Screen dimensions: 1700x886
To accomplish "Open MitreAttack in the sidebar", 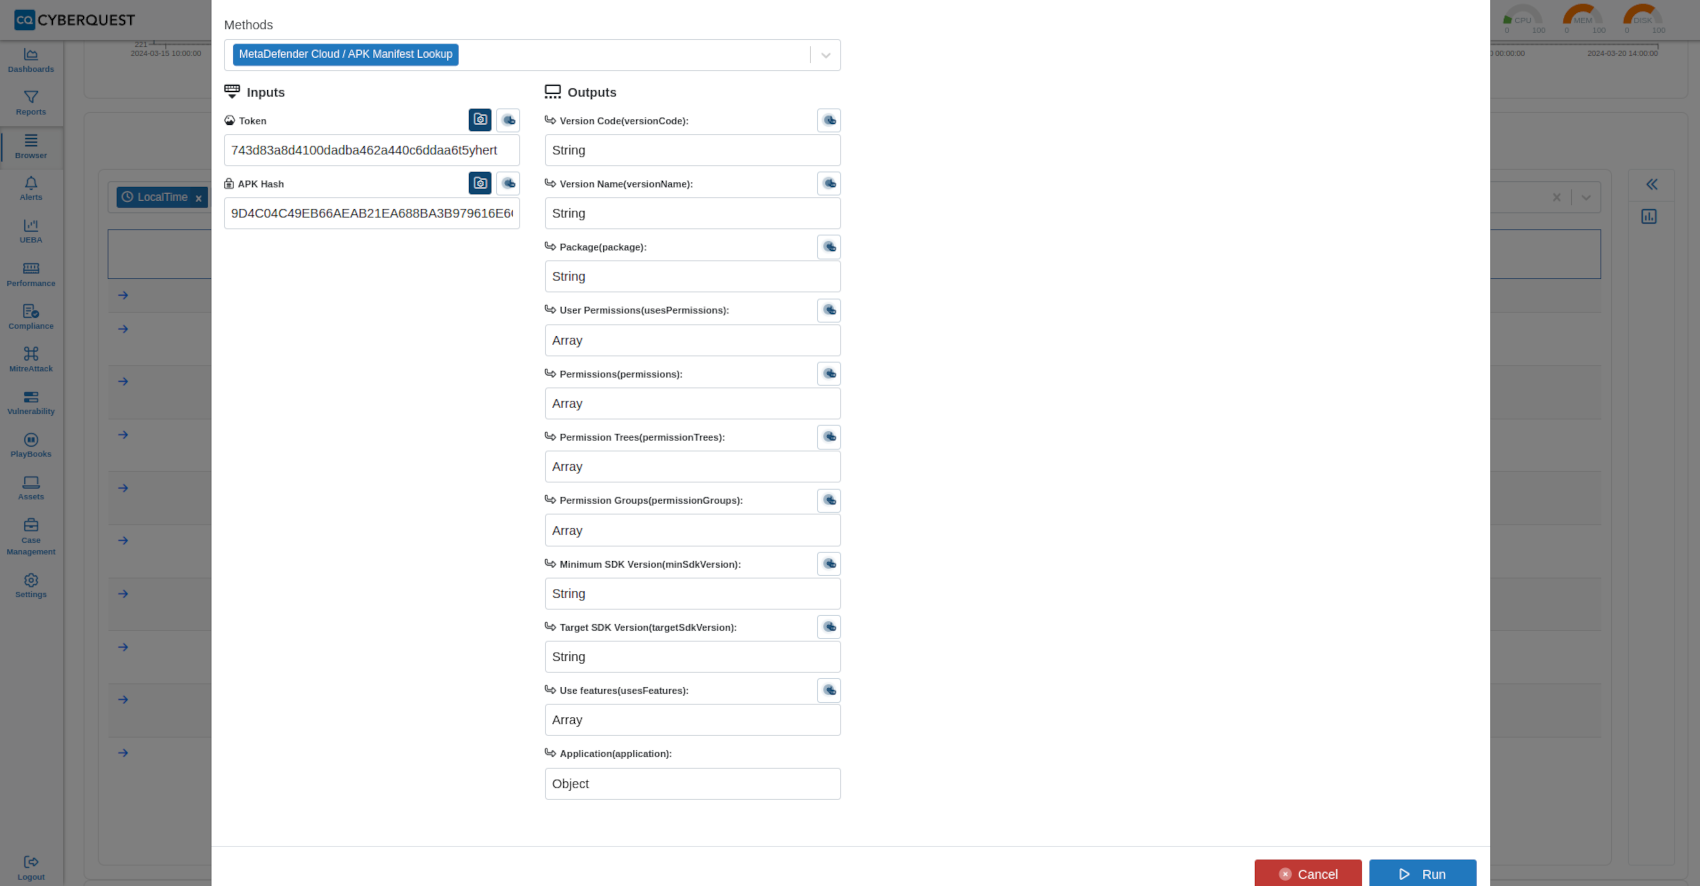I will (31, 360).
